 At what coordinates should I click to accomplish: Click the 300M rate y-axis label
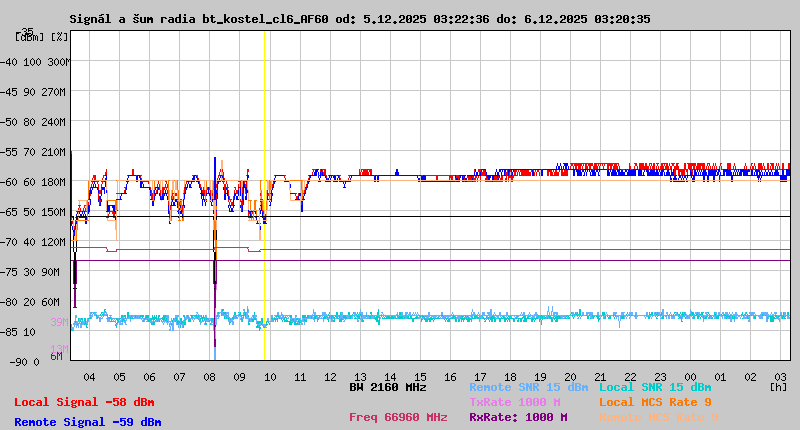57,62
